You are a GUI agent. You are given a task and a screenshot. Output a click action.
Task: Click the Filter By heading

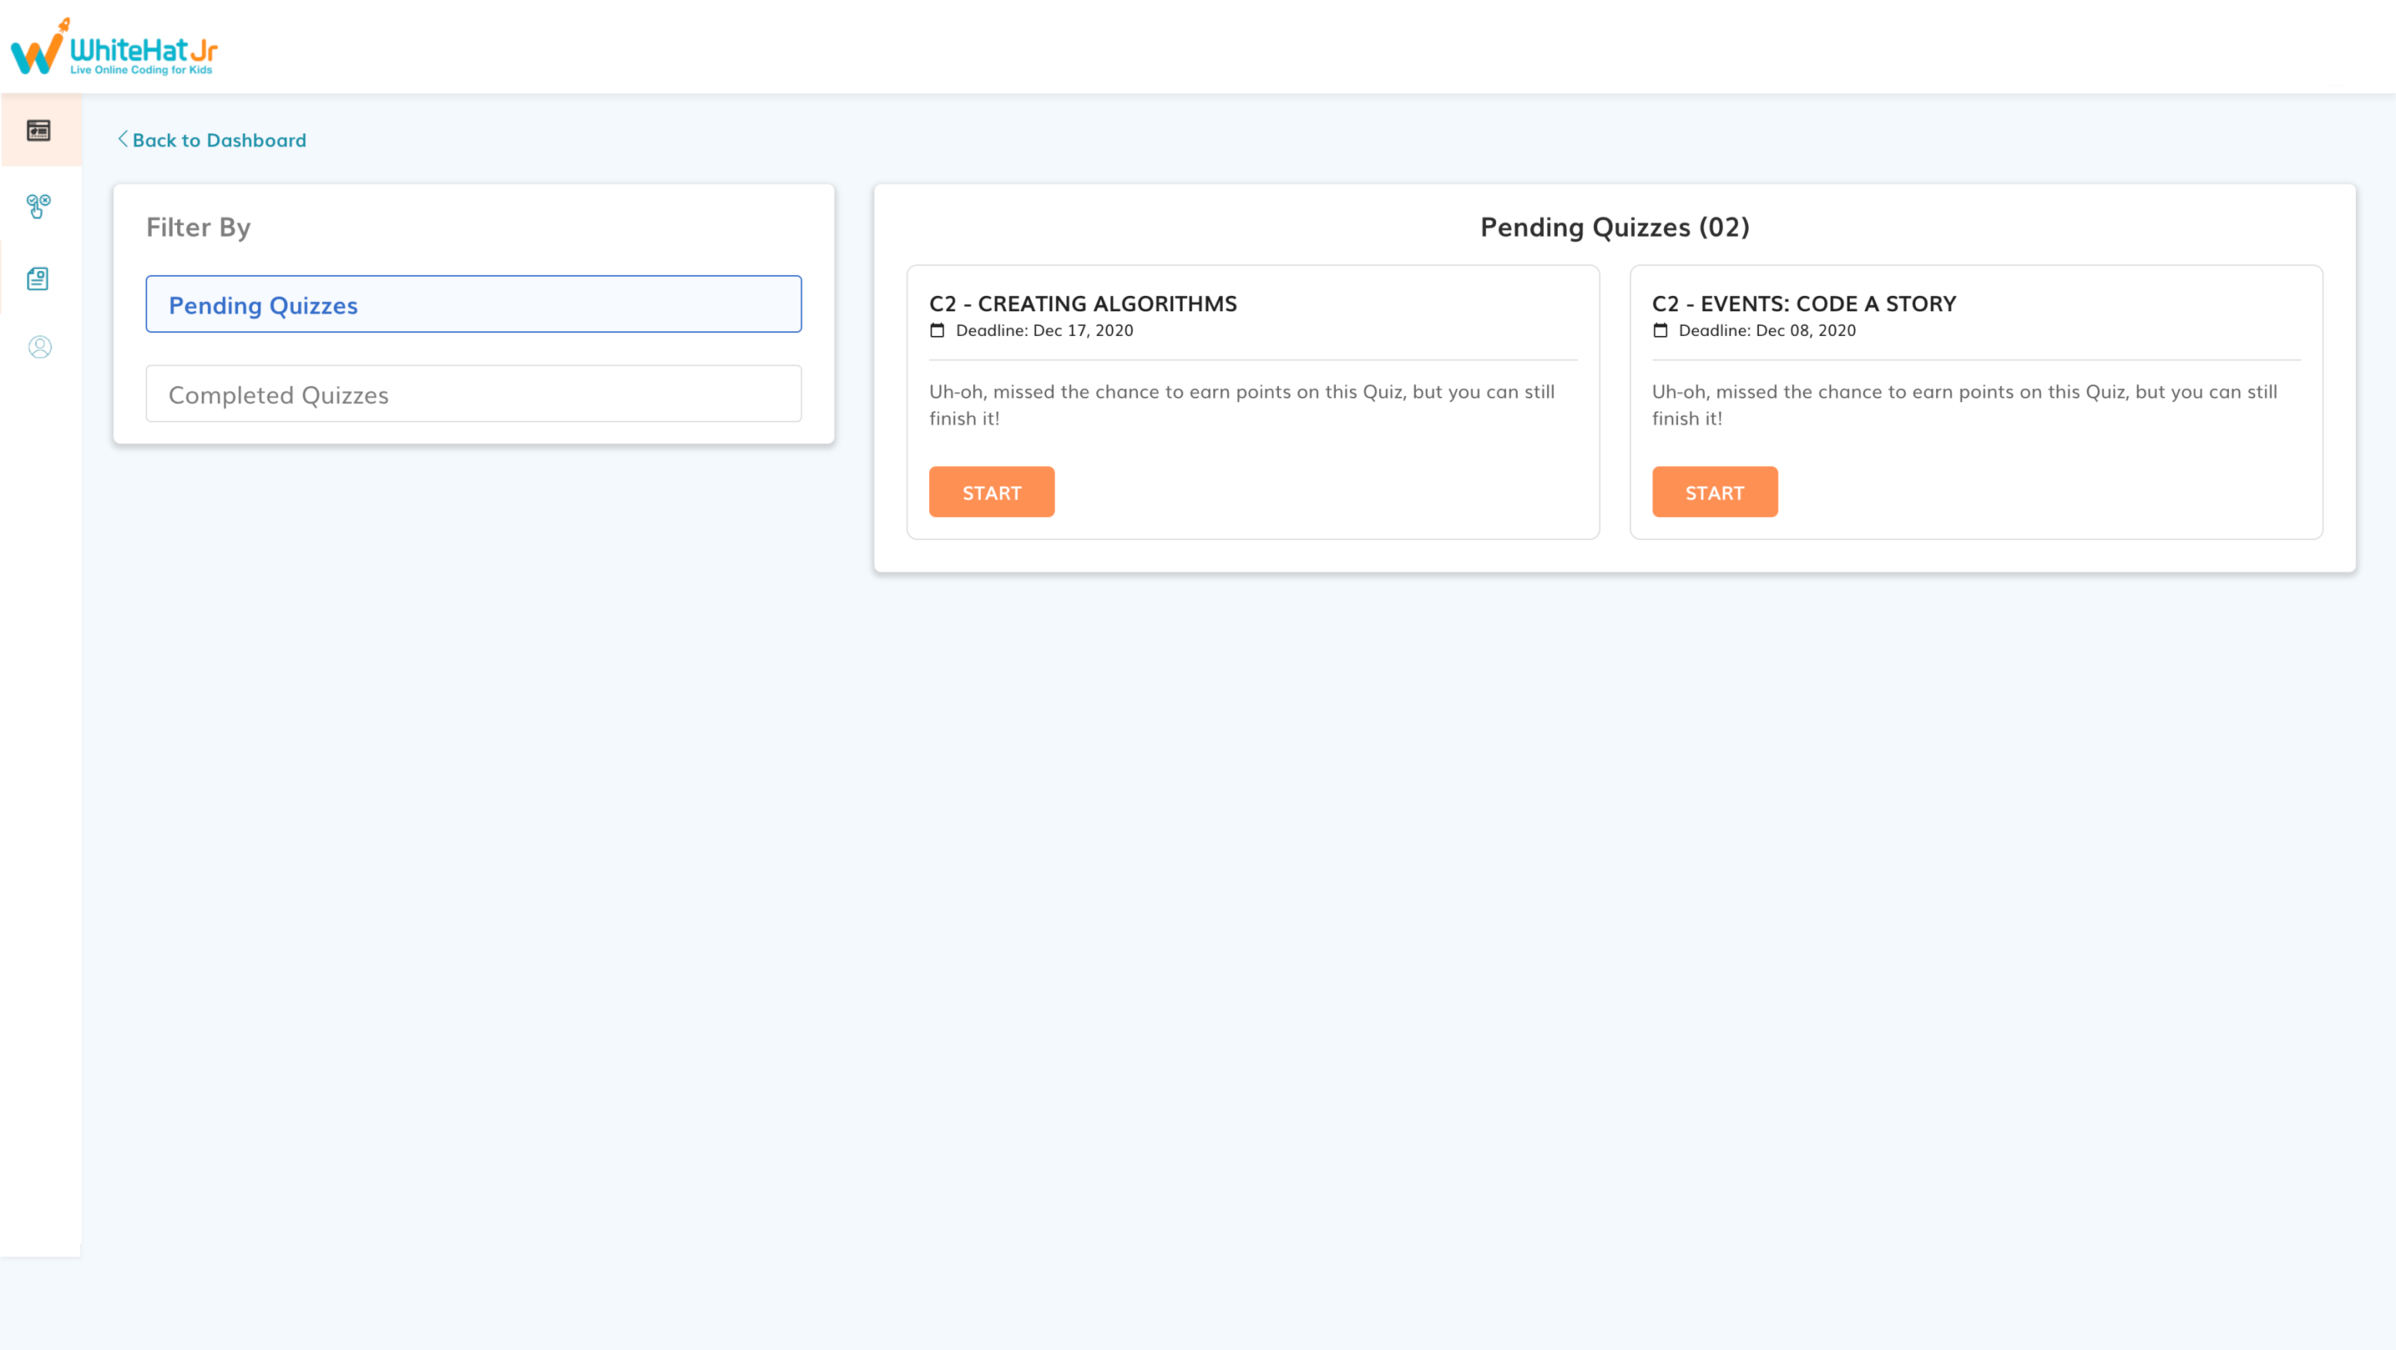tap(198, 227)
